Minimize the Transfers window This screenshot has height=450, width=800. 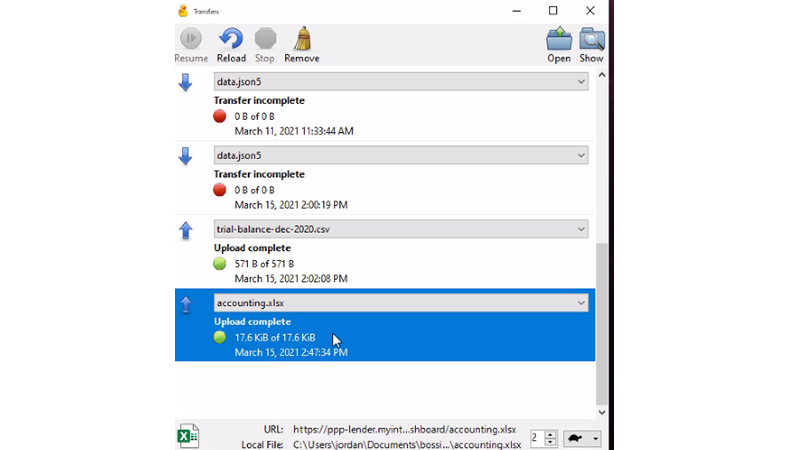pos(517,11)
